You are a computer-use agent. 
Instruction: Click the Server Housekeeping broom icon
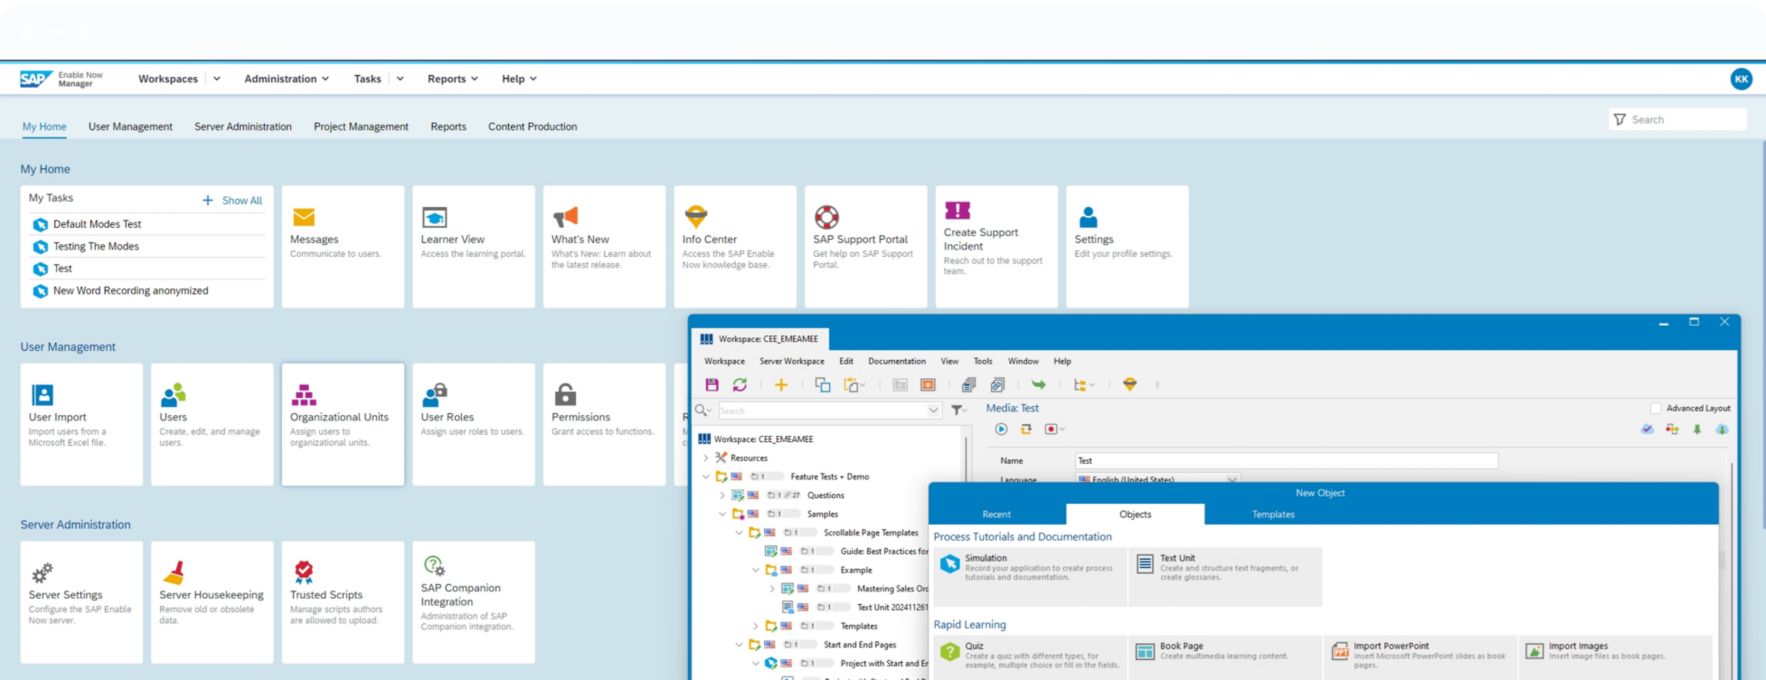click(x=174, y=572)
